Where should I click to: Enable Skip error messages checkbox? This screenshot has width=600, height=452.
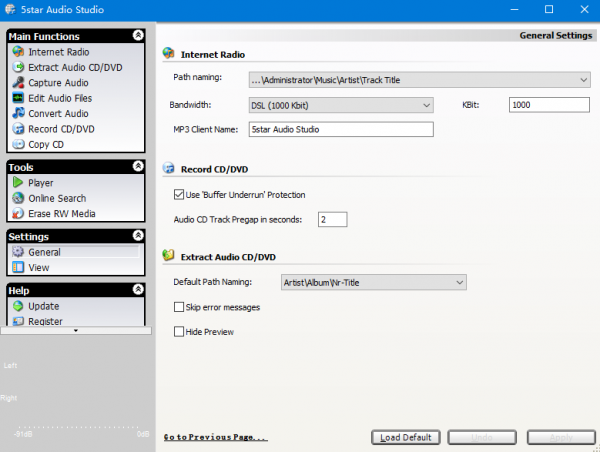tap(179, 307)
